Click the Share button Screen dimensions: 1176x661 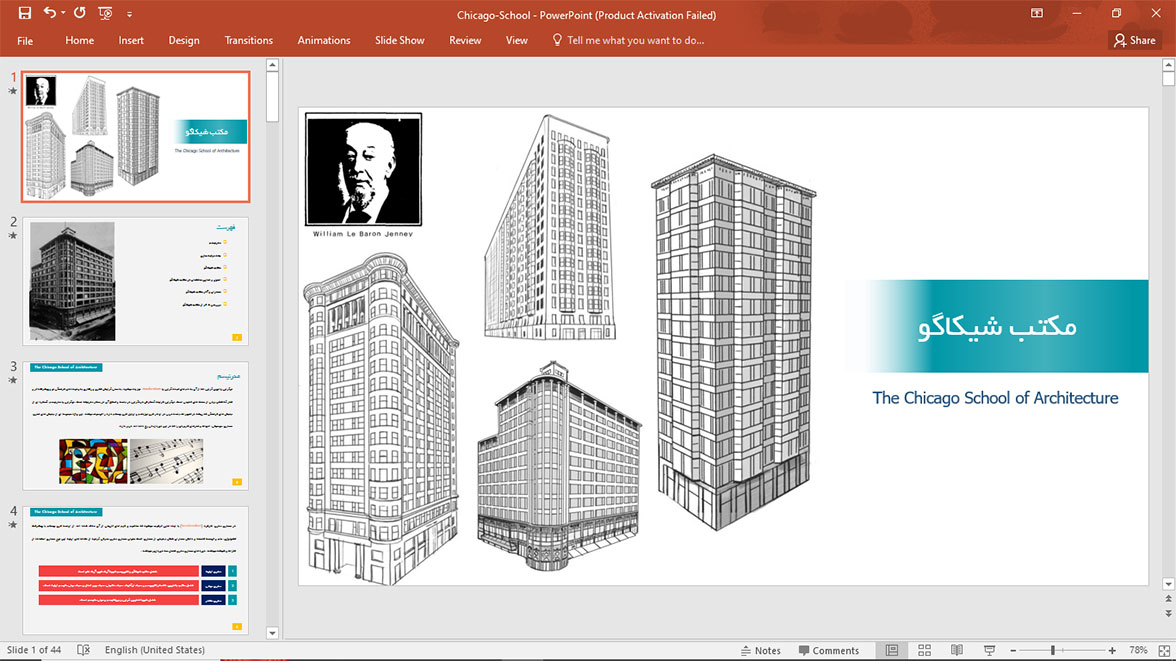tap(1135, 41)
